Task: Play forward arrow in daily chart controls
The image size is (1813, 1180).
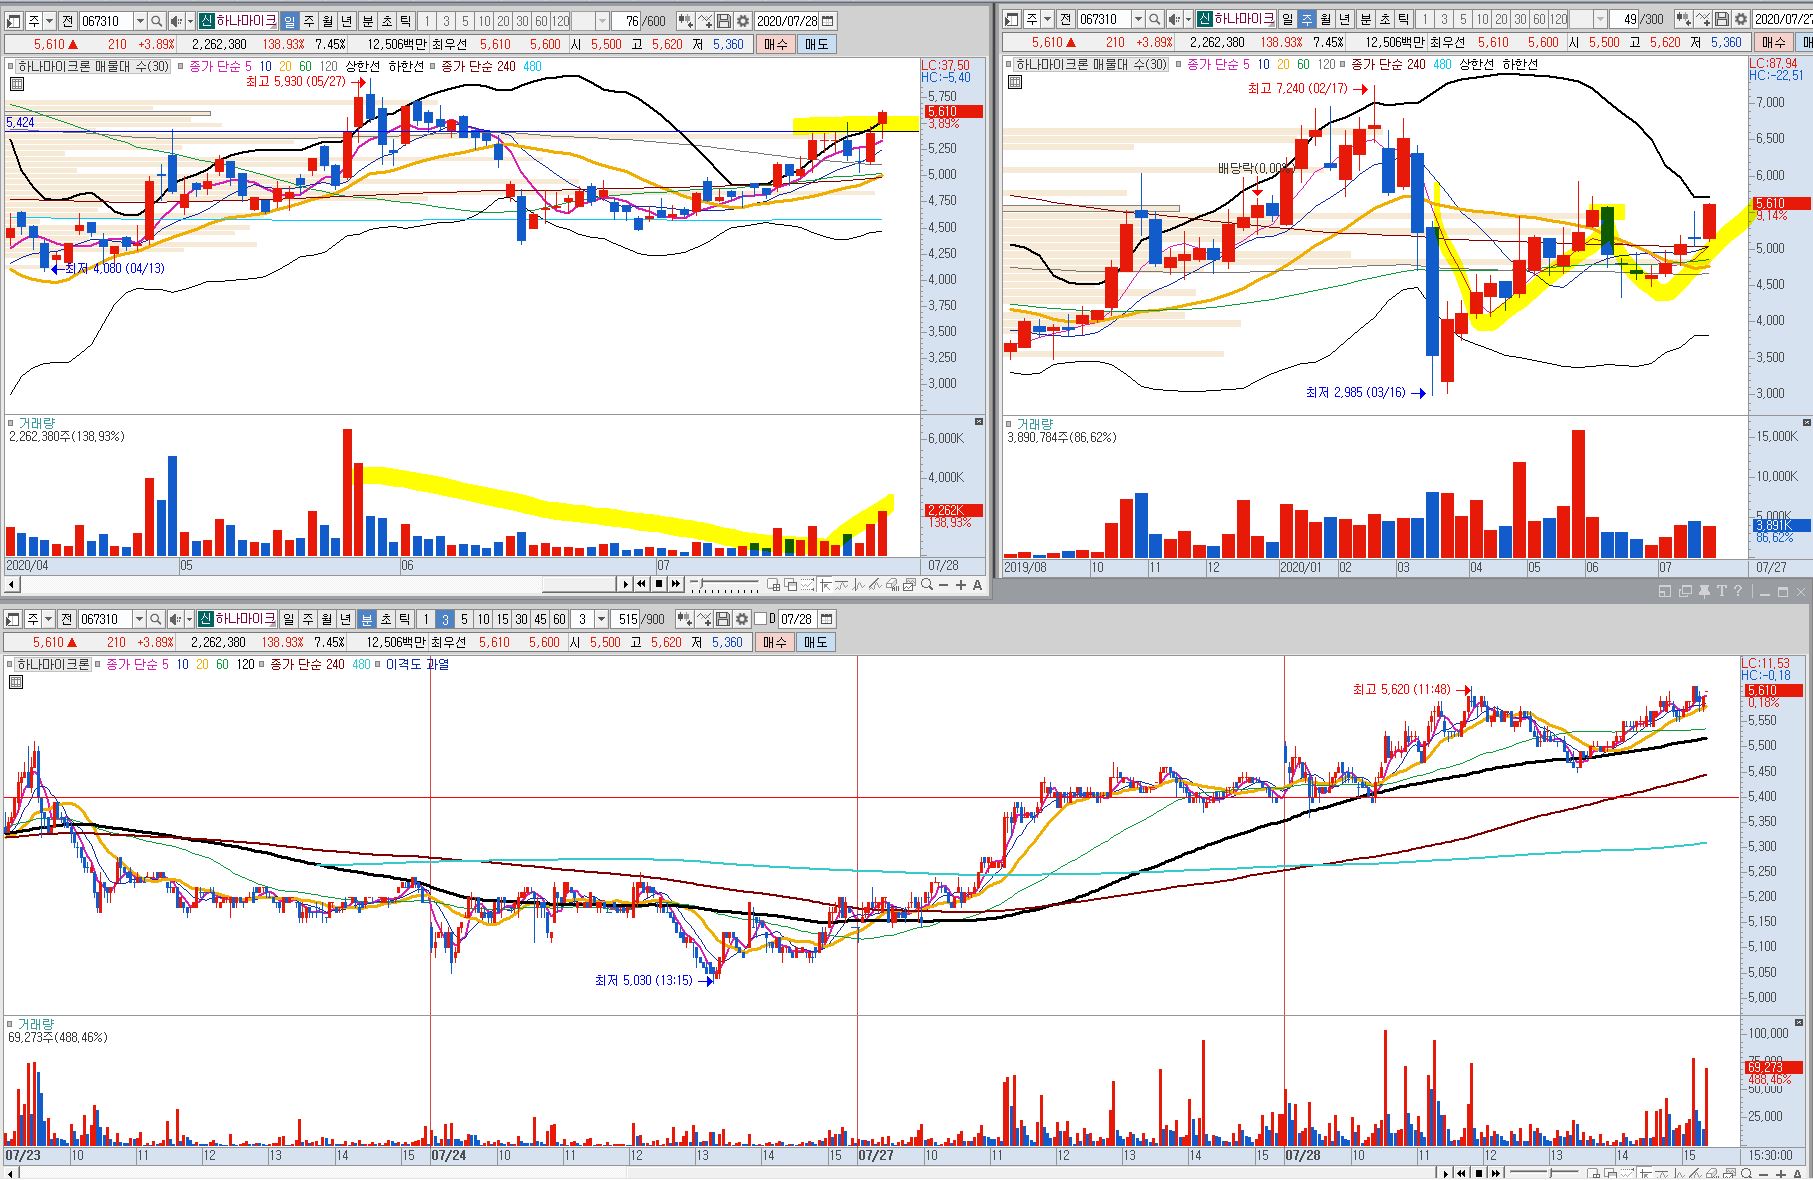Action: (x=626, y=584)
